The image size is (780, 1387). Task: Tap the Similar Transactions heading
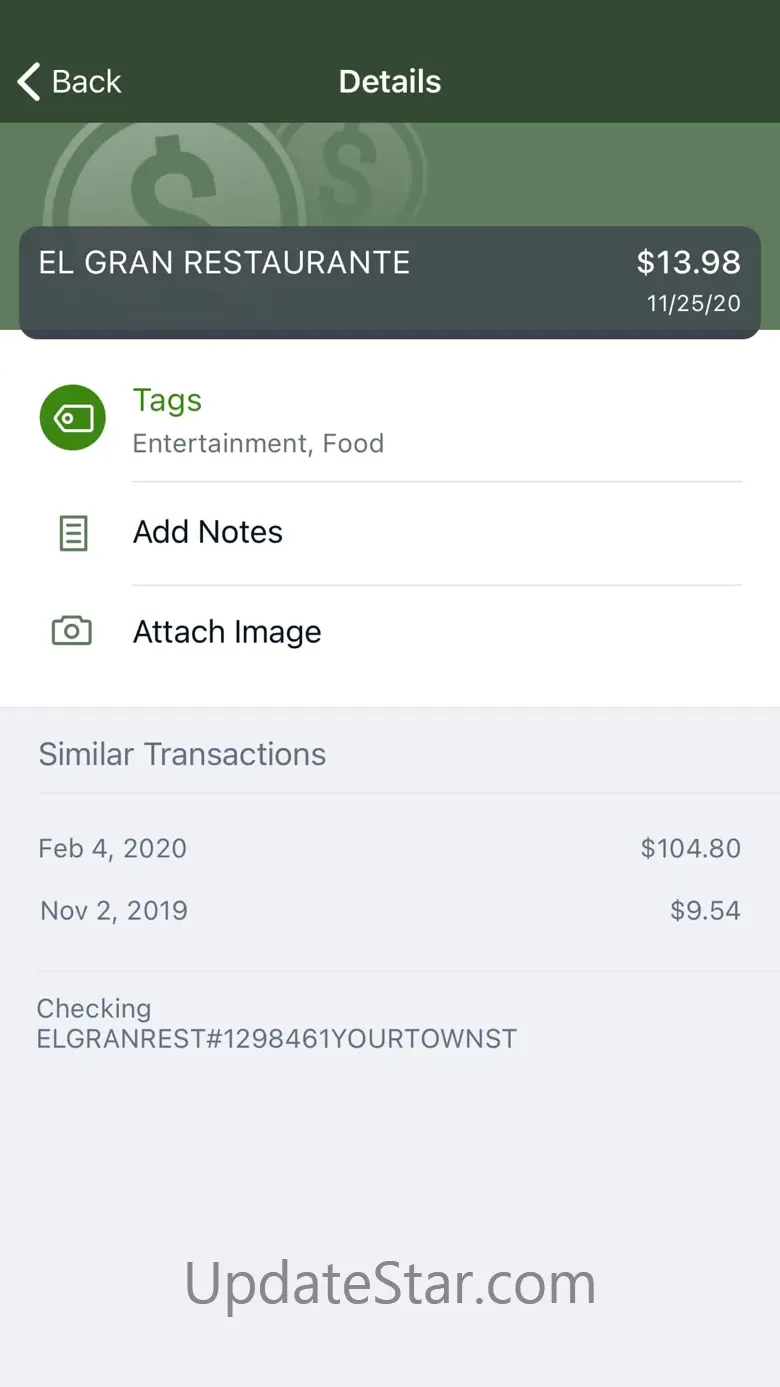[x=182, y=754]
